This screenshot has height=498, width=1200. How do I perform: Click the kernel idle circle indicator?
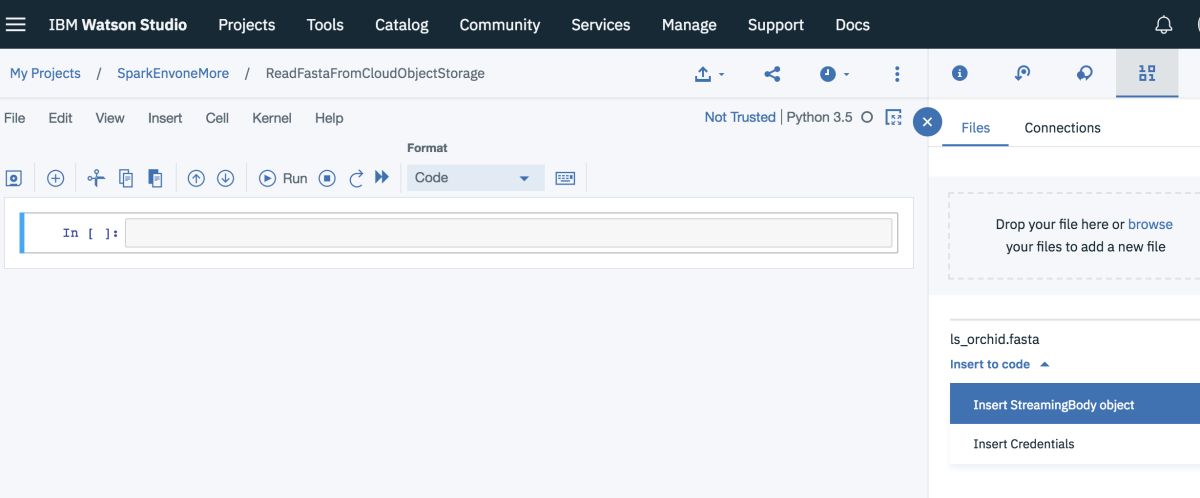[867, 118]
